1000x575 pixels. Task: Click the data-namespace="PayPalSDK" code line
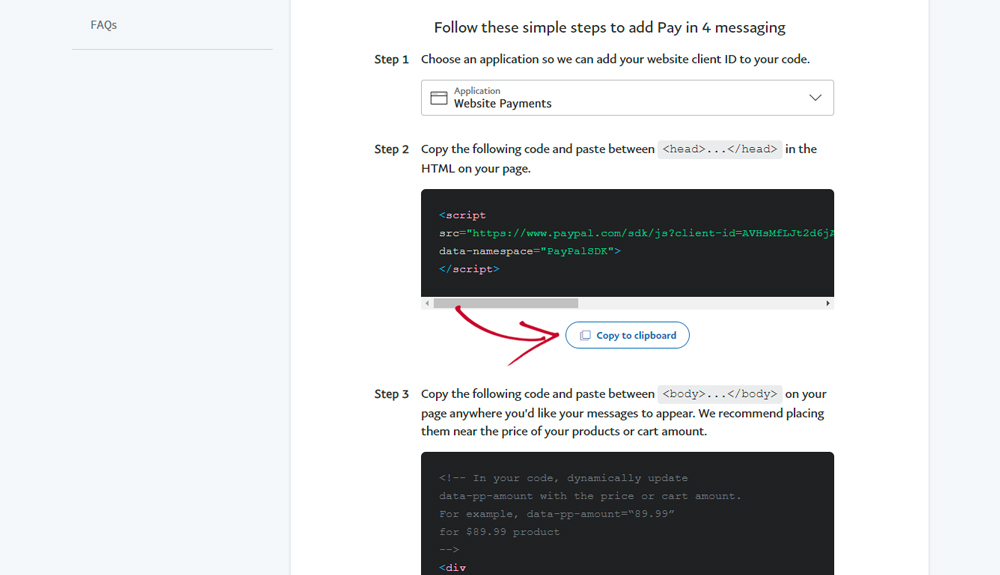pos(530,251)
